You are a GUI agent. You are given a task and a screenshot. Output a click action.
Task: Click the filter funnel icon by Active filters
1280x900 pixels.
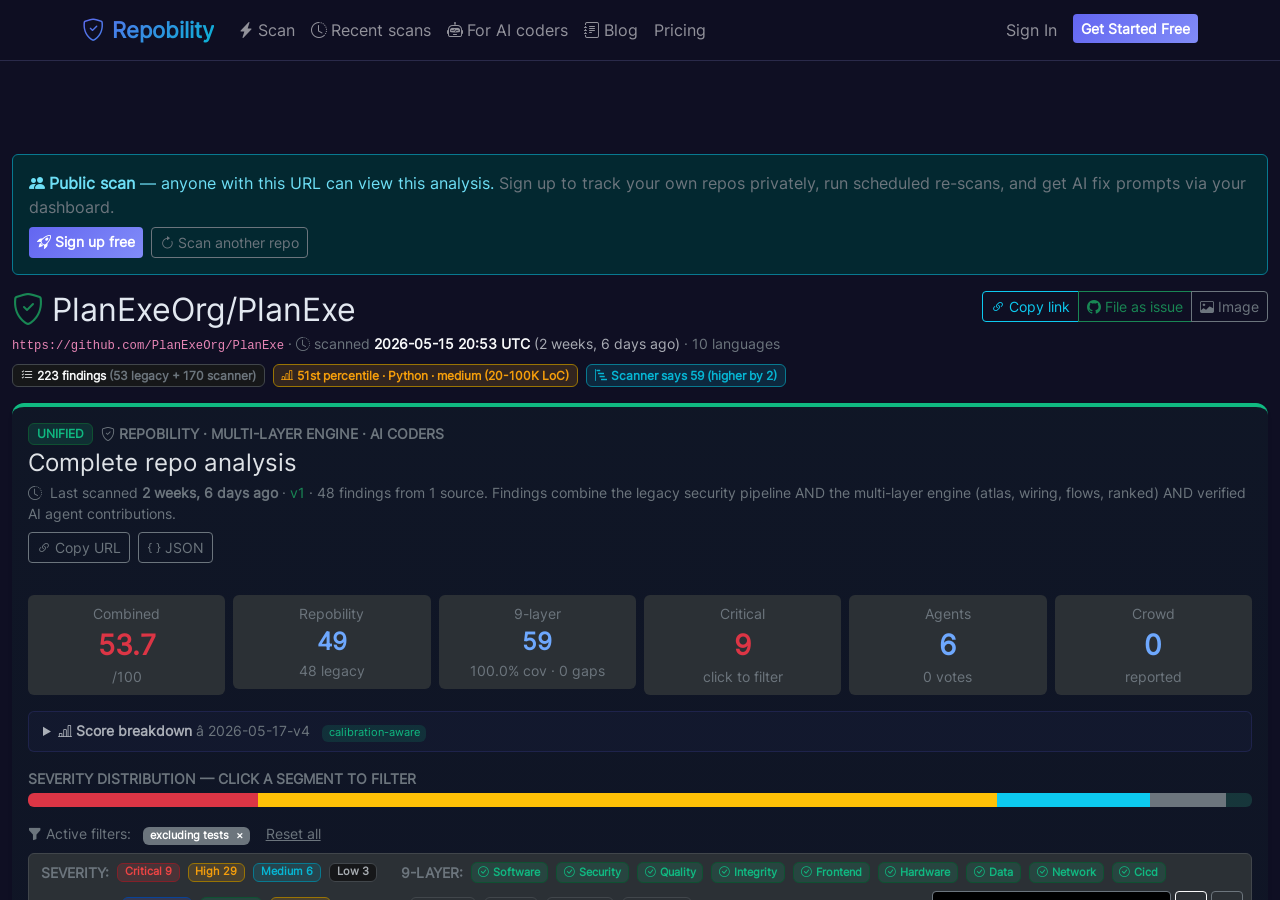click(x=35, y=834)
